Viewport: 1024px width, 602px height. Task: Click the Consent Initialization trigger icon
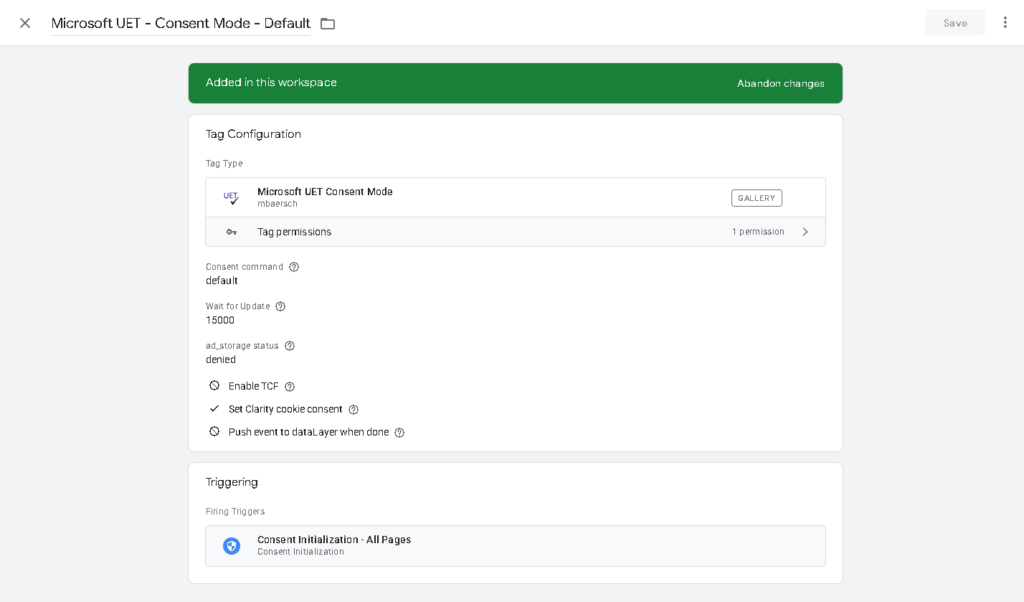[231, 546]
